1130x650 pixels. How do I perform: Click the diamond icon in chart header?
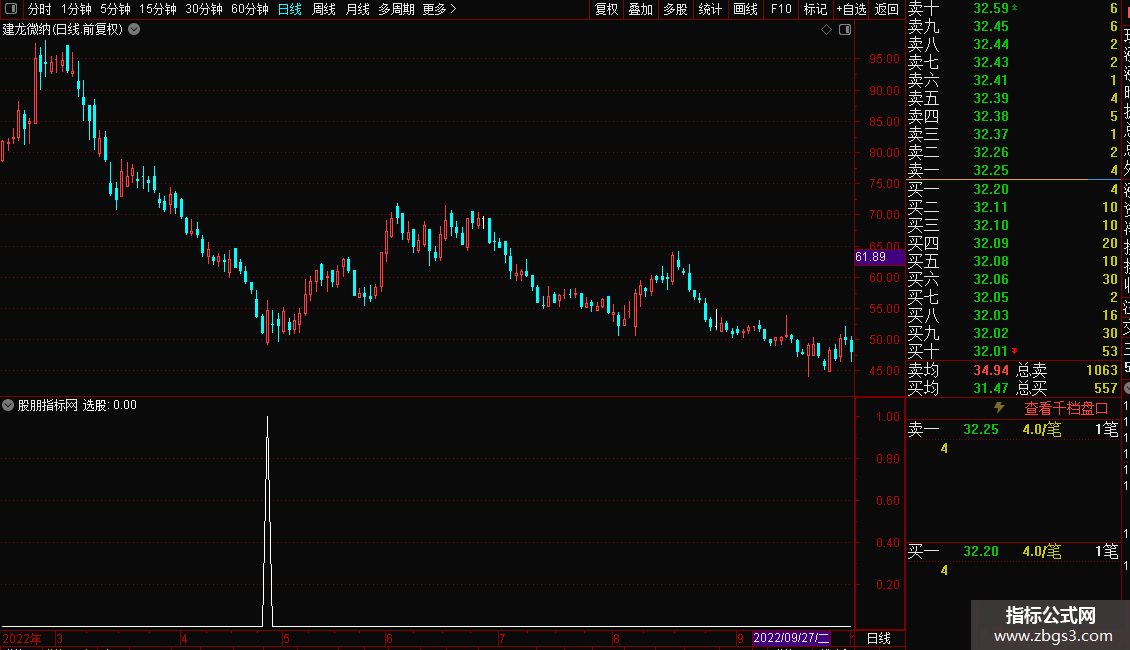[827, 30]
